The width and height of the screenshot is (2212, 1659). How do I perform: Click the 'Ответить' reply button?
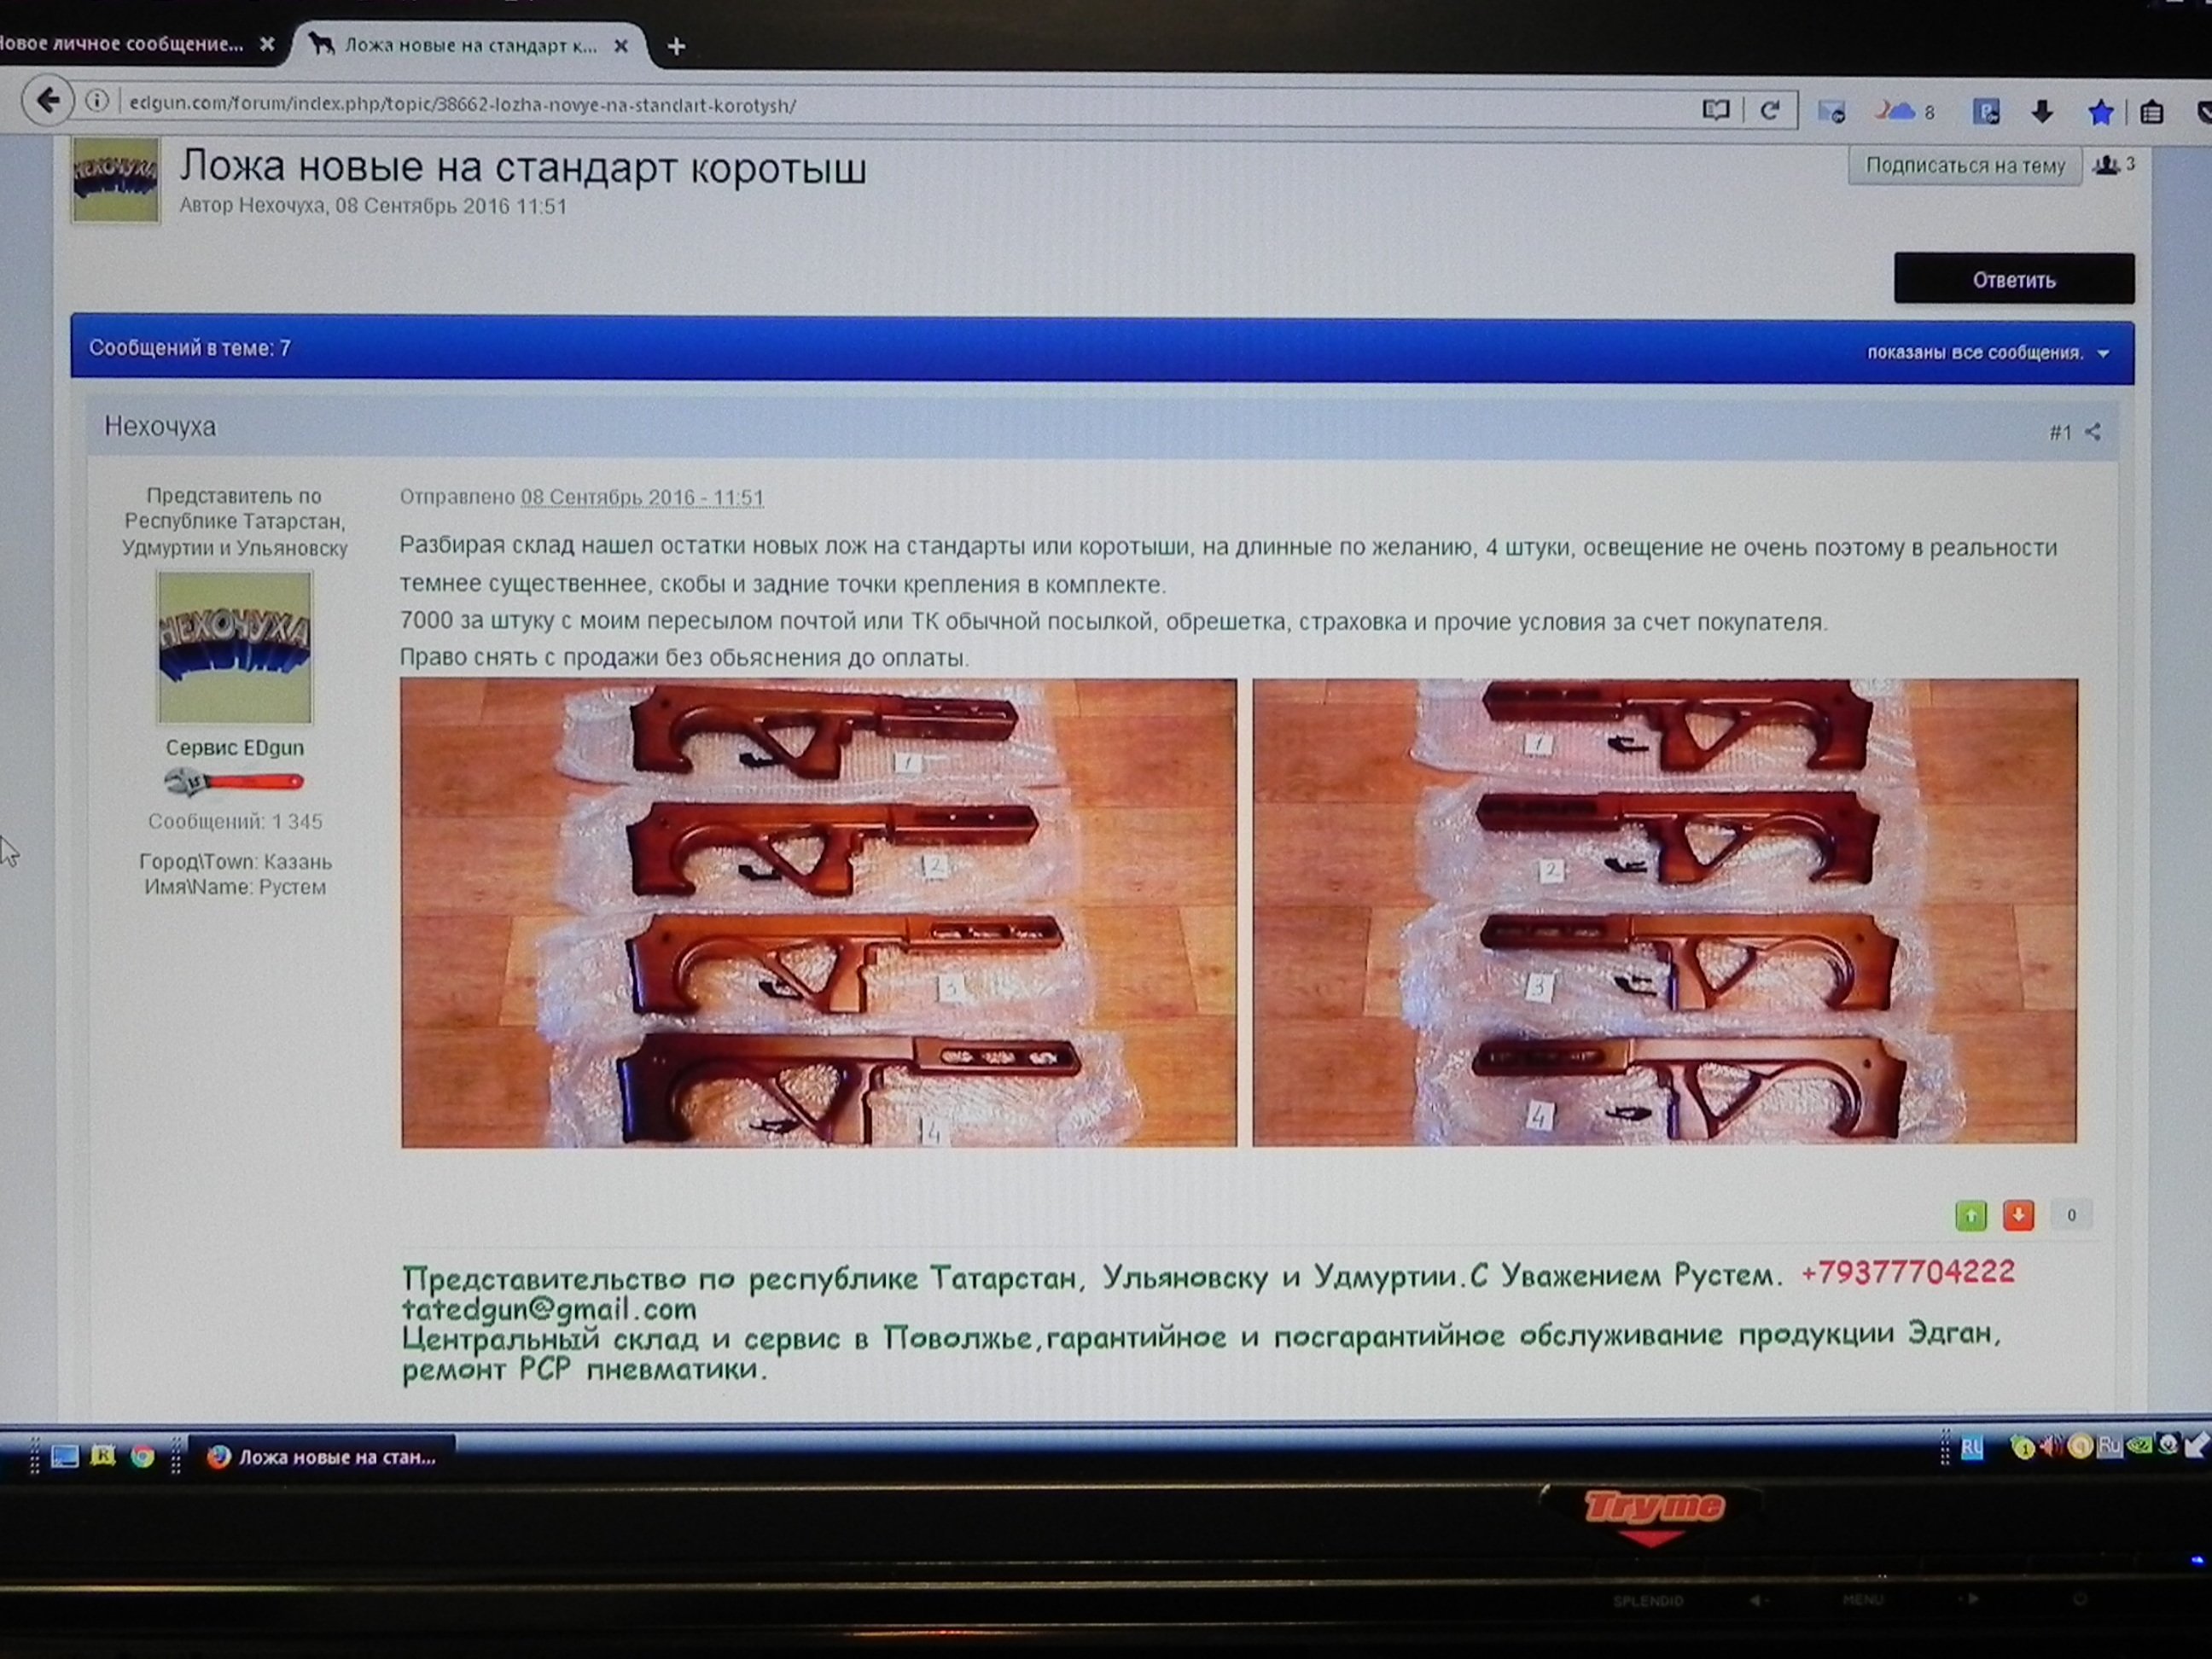coord(2013,279)
